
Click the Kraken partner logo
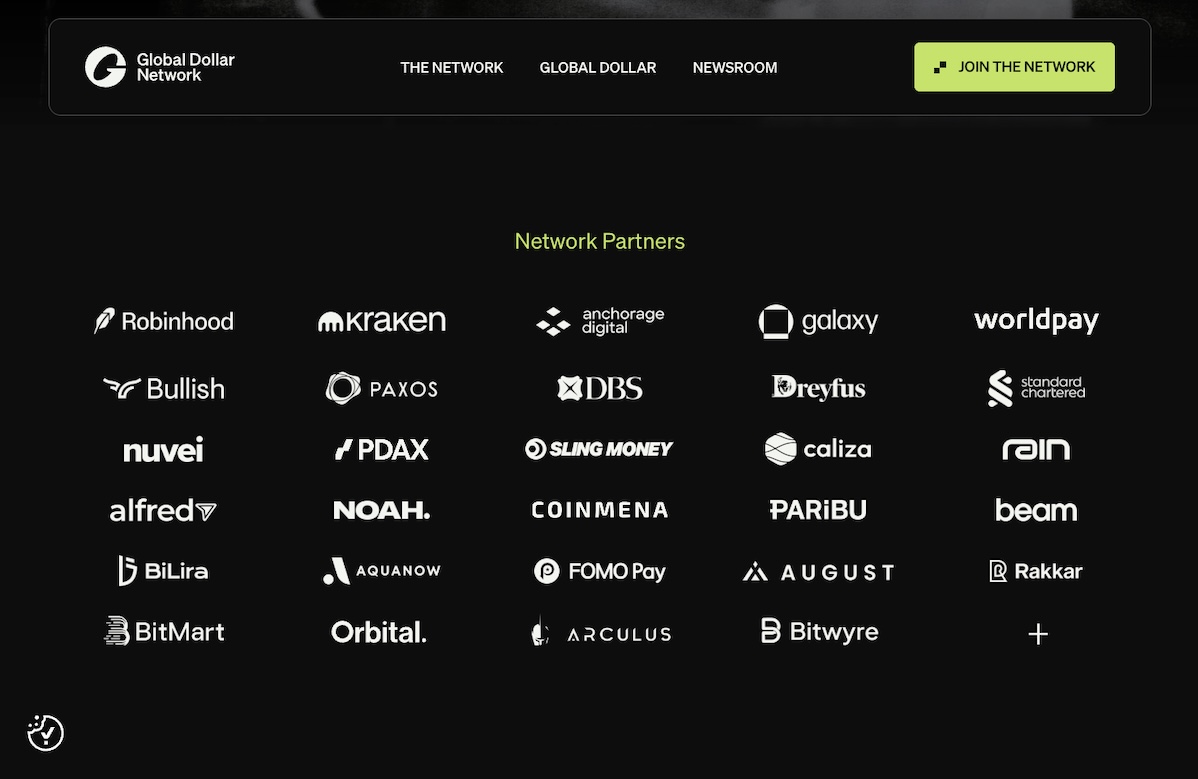382,321
